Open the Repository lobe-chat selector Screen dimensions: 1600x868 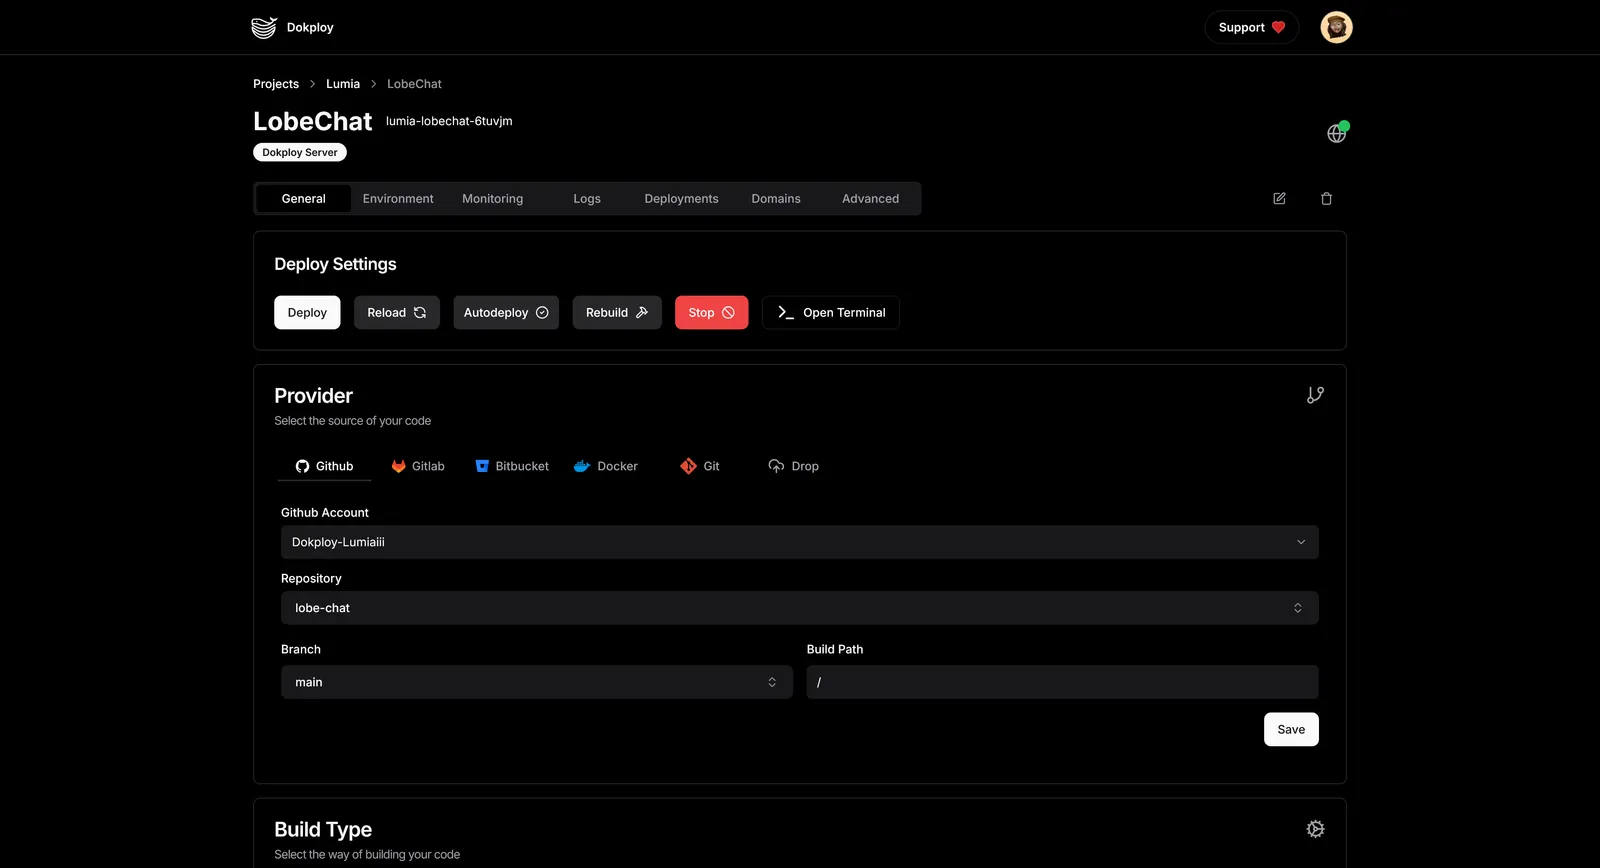pos(799,608)
